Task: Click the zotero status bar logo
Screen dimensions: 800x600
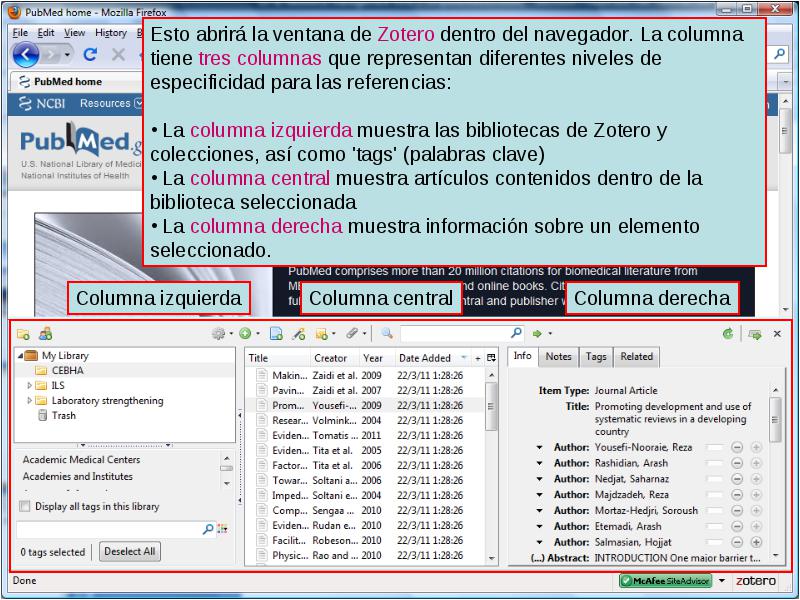Action: tap(756, 581)
